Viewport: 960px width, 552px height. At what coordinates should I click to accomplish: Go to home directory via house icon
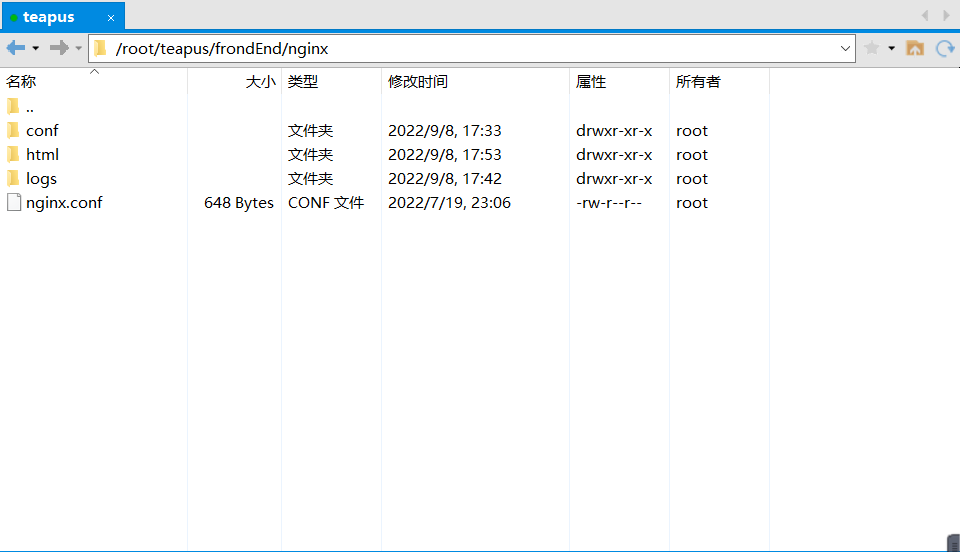(x=915, y=48)
